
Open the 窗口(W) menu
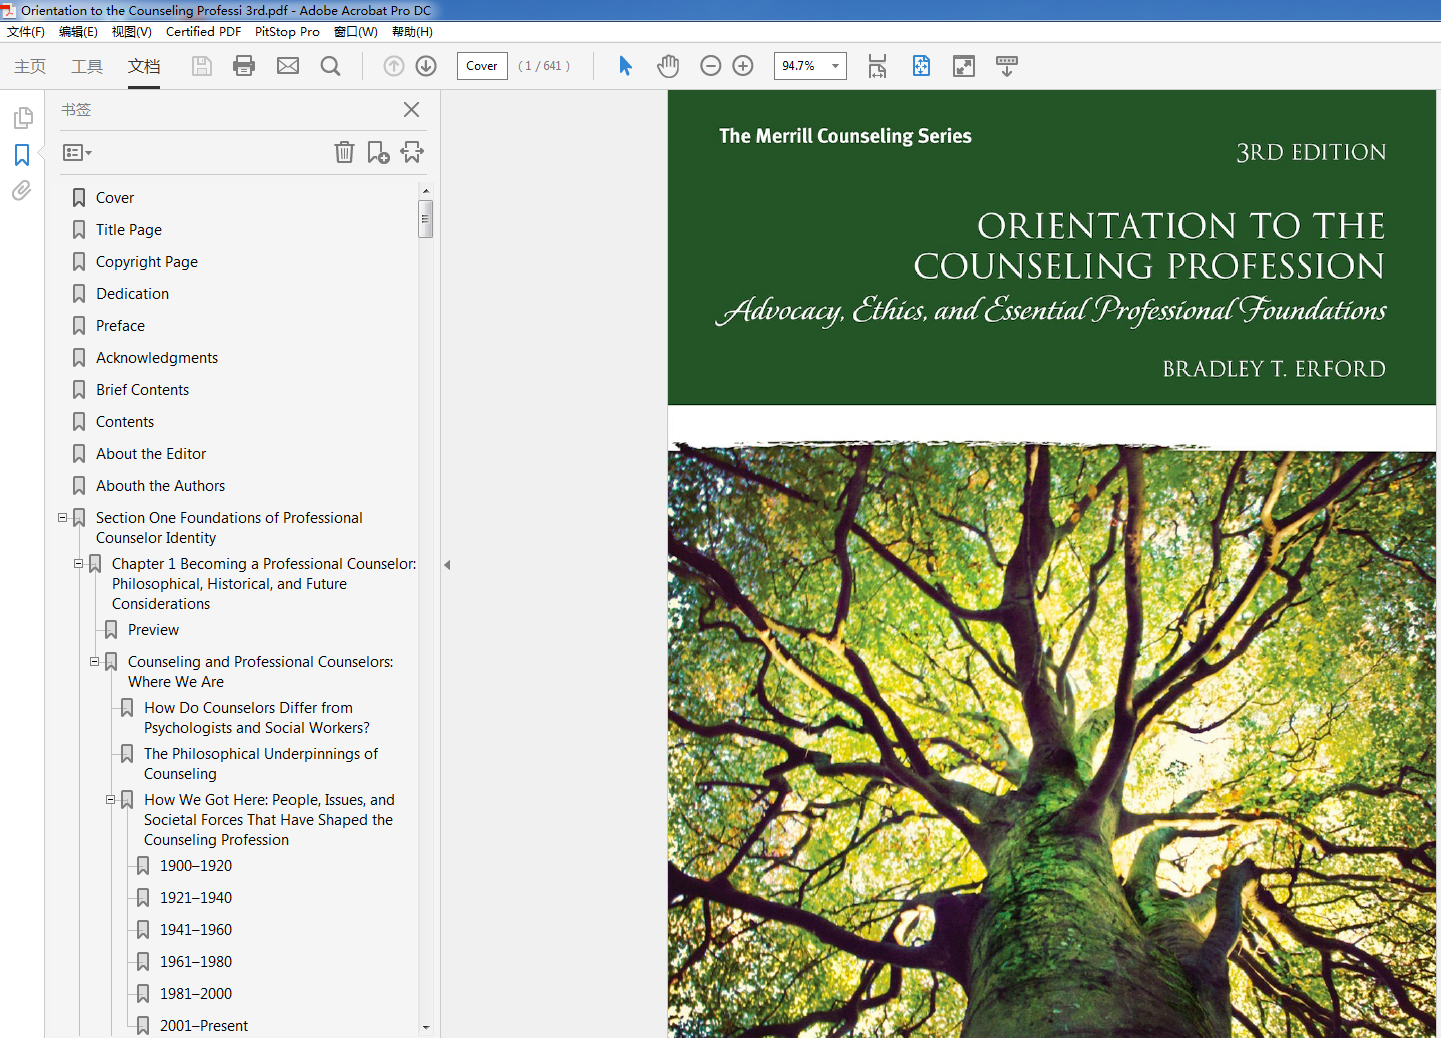356,32
